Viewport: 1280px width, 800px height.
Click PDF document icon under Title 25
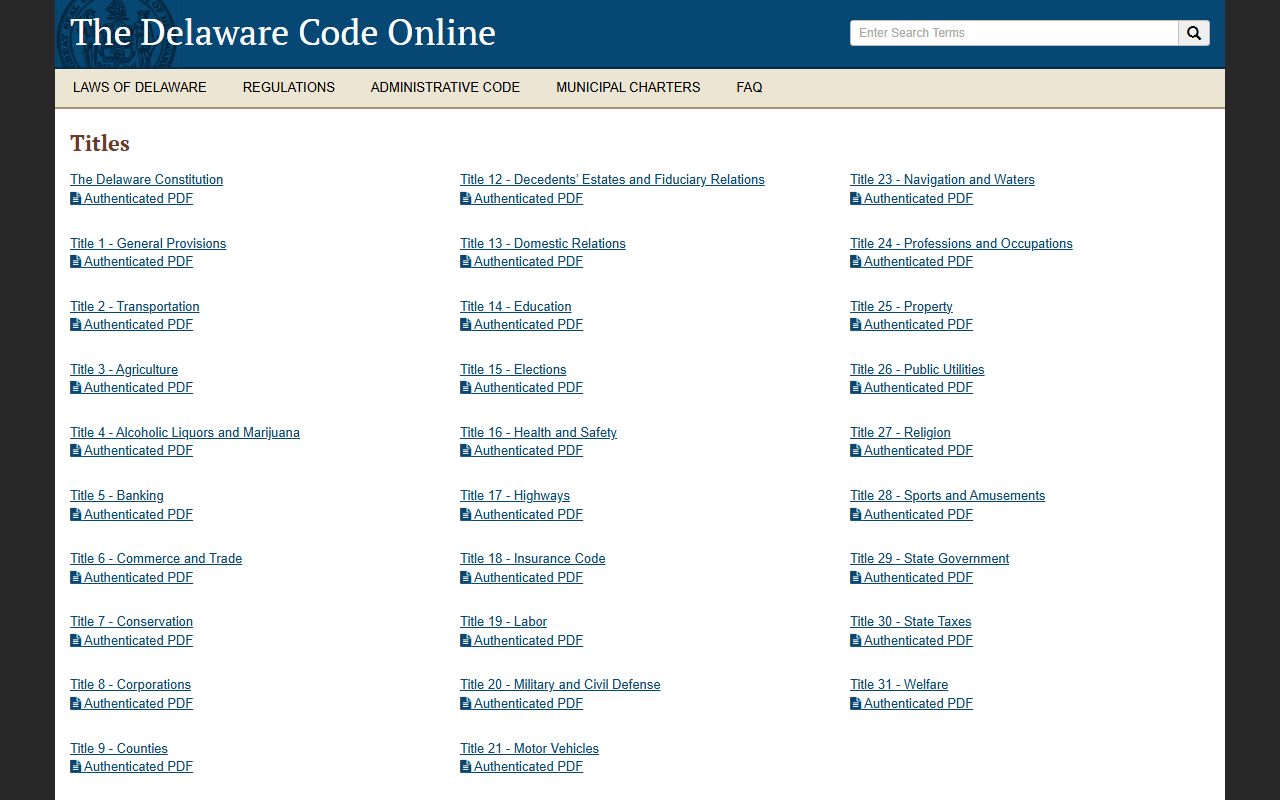click(x=856, y=324)
